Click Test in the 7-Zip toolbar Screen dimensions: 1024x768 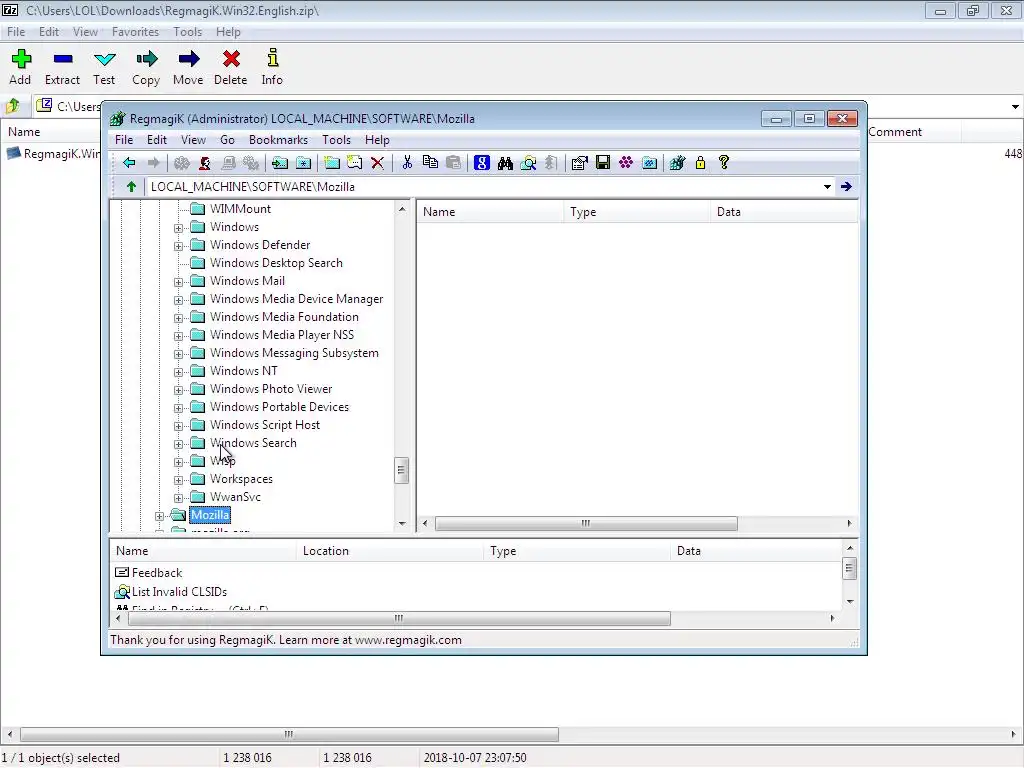pyautogui.click(x=104, y=67)
